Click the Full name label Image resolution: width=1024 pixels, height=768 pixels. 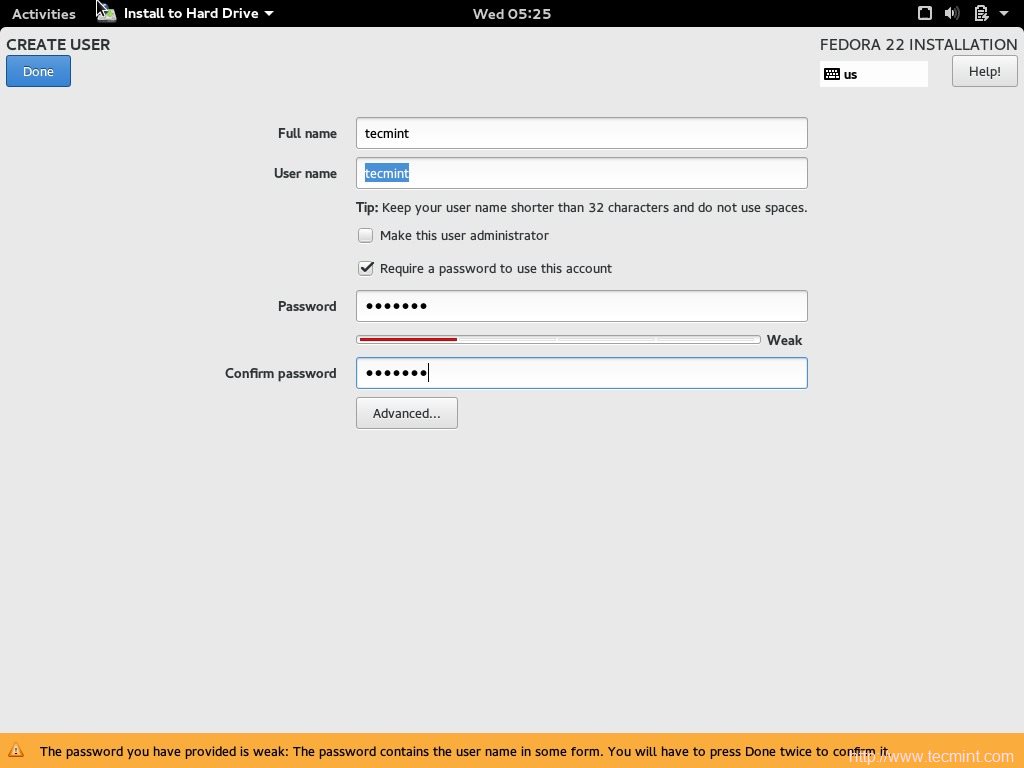click(307, 133)
